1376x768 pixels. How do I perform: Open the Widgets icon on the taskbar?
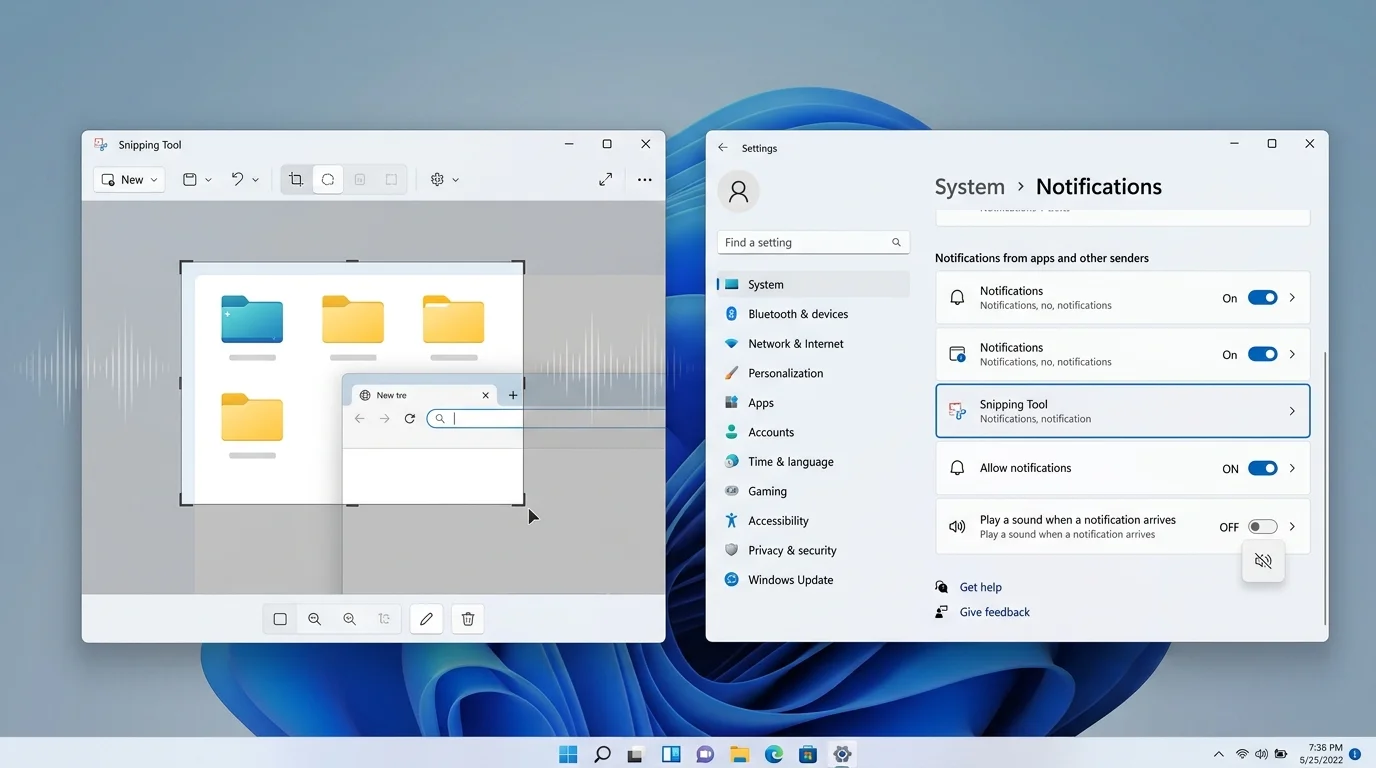(671, 754)
